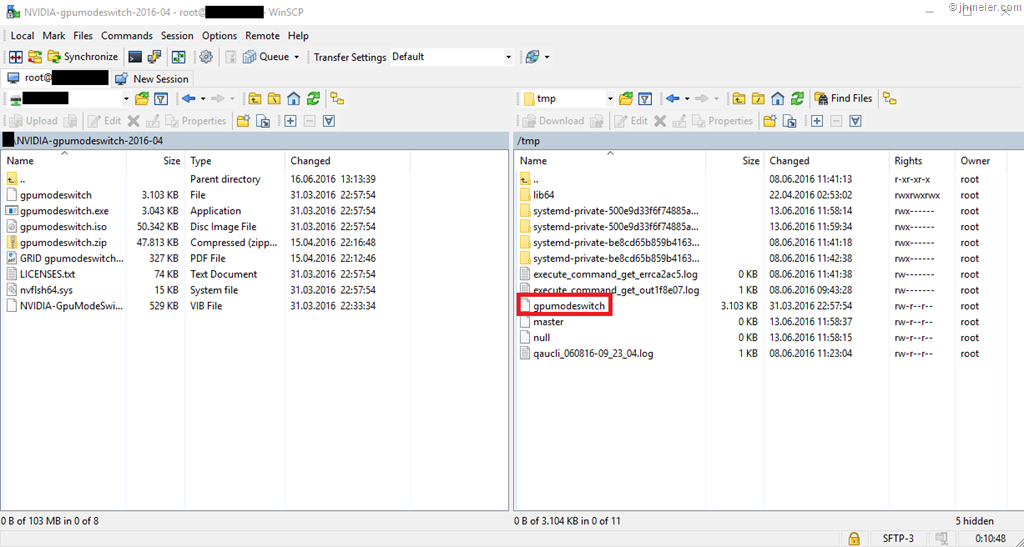Click the Compare Directories icon
Image resolution: width=1024 pixels, height=547 pixels.
16,57
